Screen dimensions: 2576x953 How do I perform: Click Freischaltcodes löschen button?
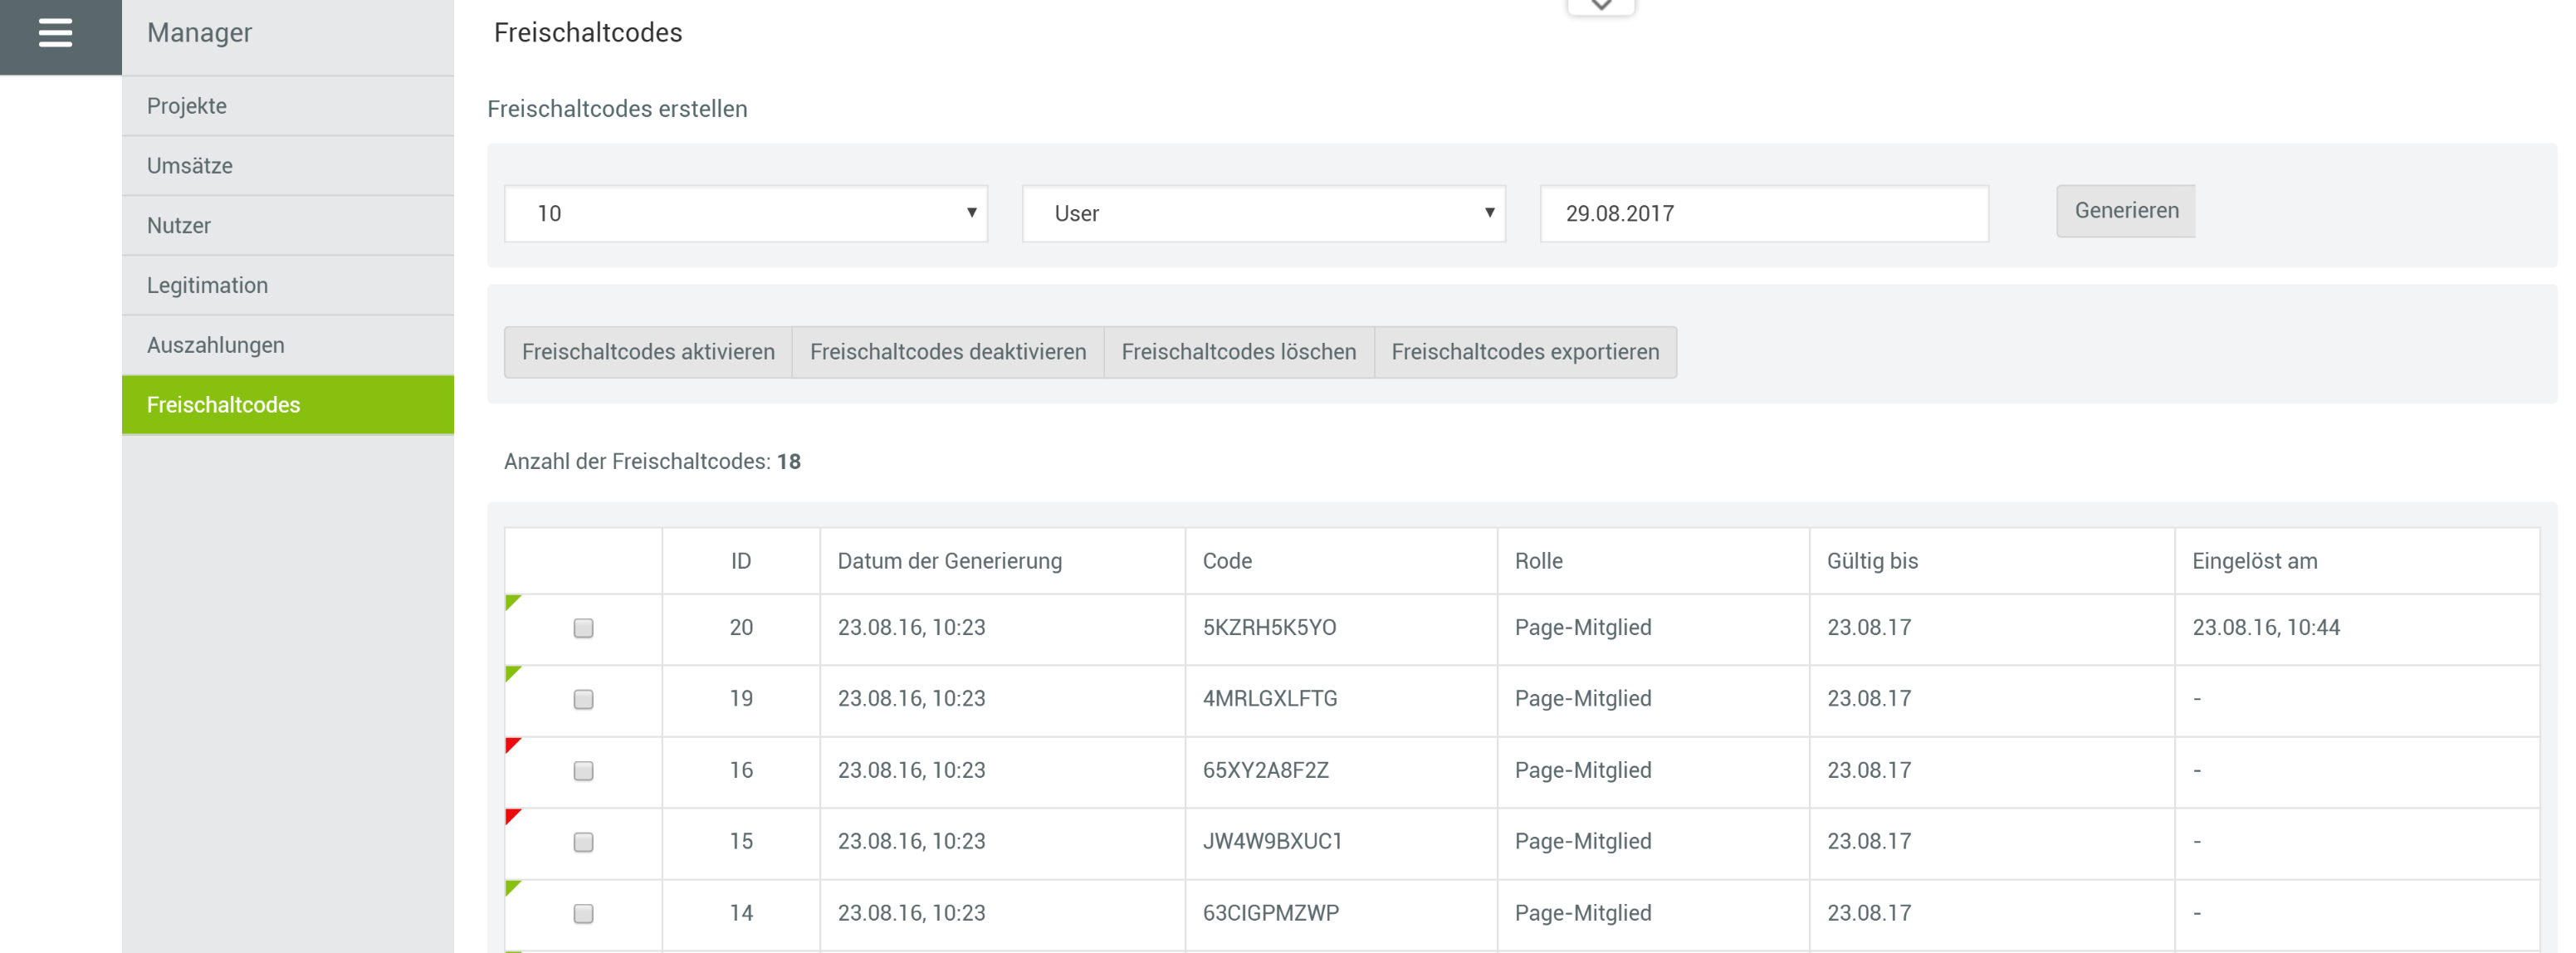tap(1238, 352)
